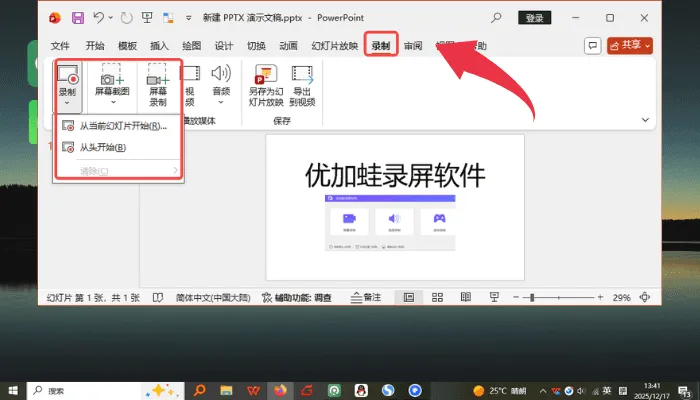The width and height of the screenshot is (700, 400).
Task: Switch to Reading view
Action: (466, 297)
